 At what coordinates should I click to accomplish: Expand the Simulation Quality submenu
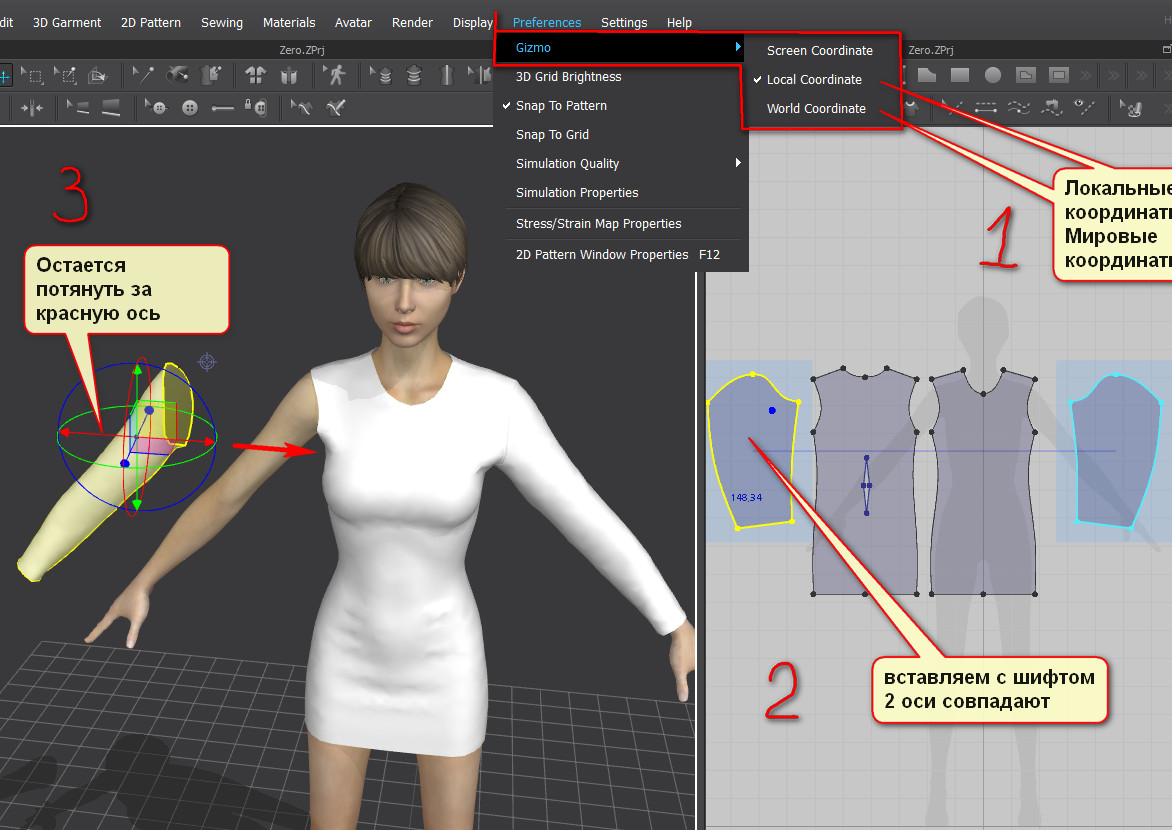620,164
